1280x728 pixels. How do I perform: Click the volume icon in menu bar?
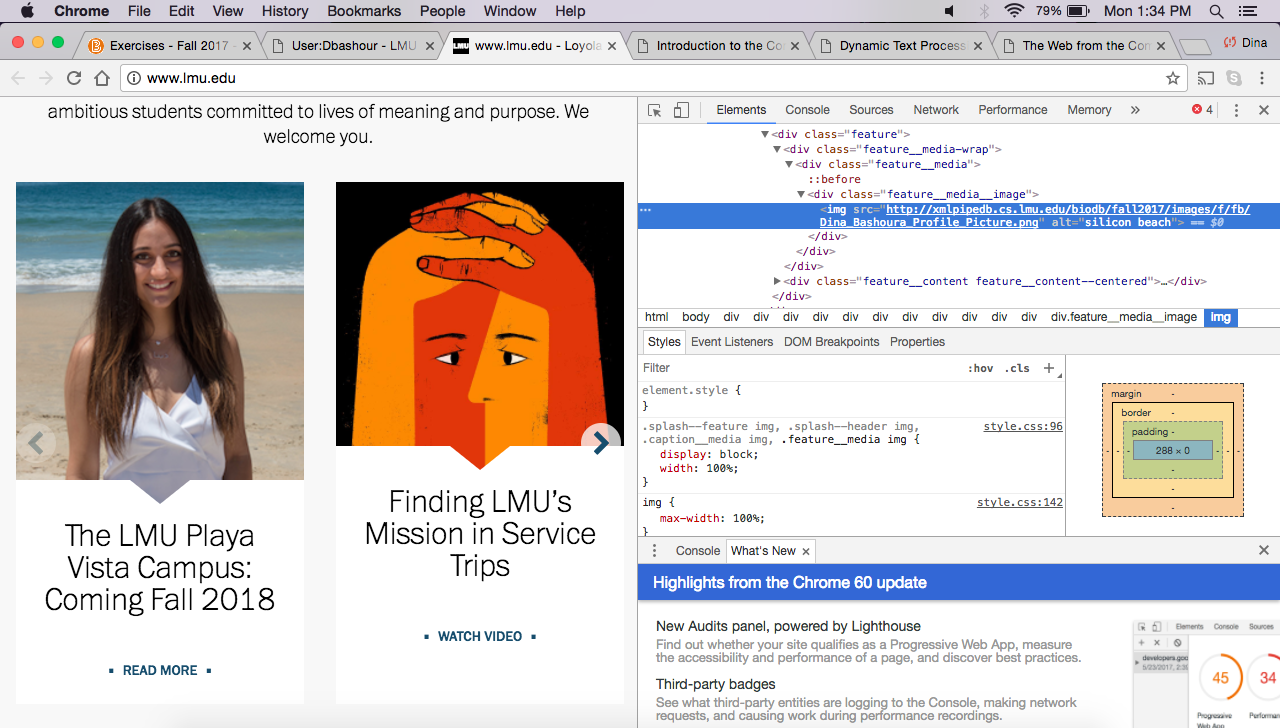pos(950,11)
